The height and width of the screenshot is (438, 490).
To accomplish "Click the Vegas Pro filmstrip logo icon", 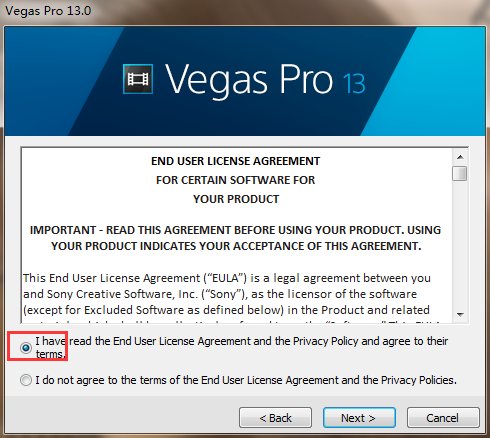I will coord(138,79).
